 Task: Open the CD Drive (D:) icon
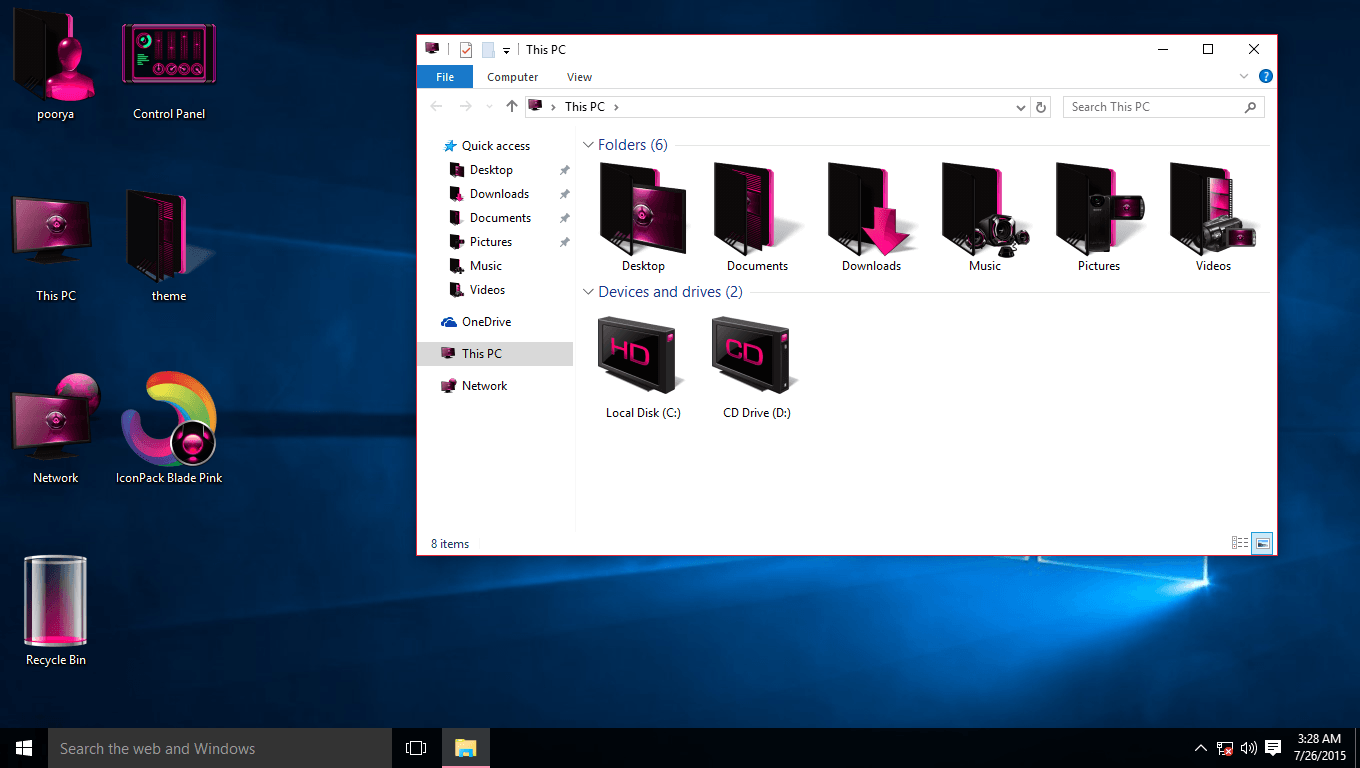(x=754, y=355)
